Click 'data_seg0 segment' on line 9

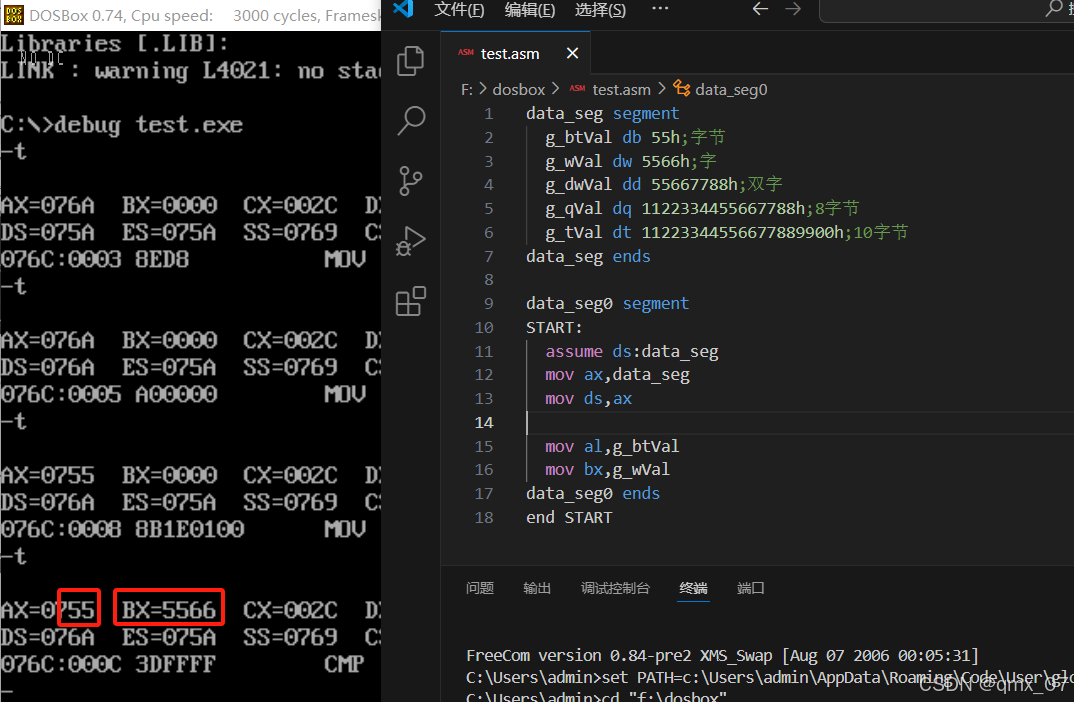(x=608, y=303)
